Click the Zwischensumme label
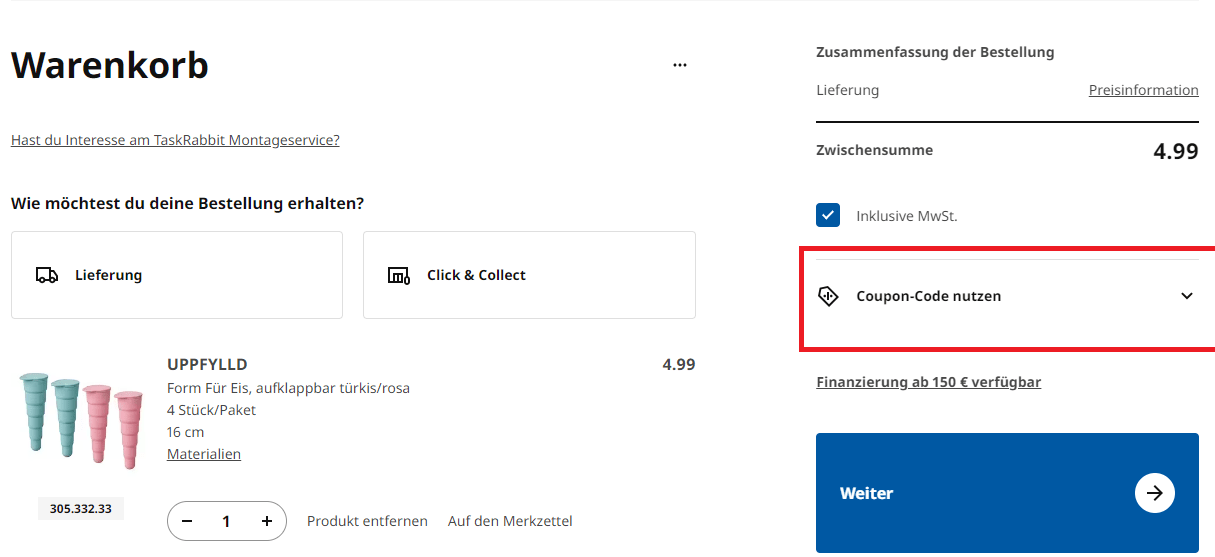The height and width of the screenshot is (557, 1215). 874,150
